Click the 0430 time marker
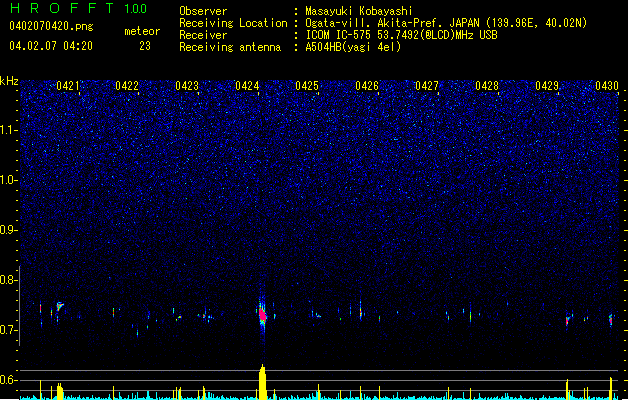Image resolution: width=629 pixels, height=400 pixels. coord(607,86)
